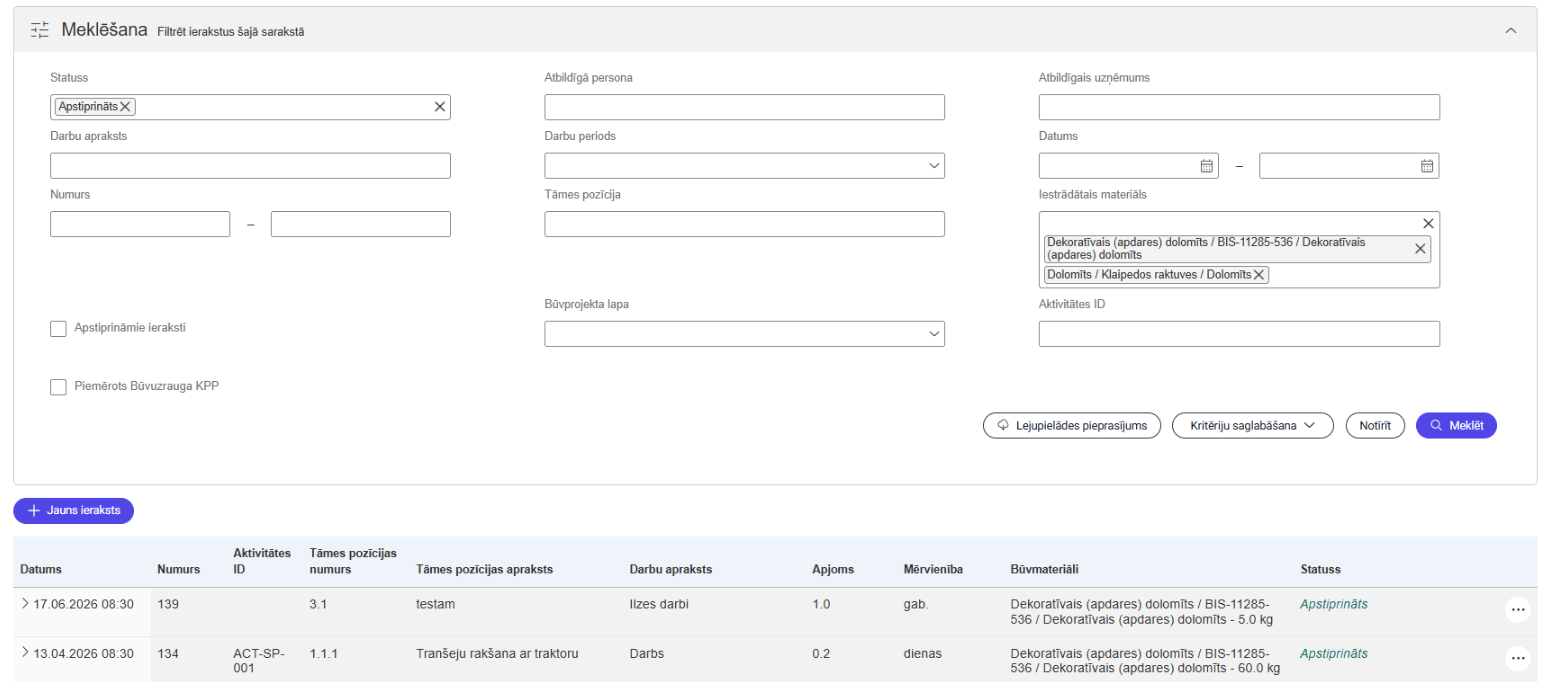Open Būvprojekta lapa dropdown
Viewport: 1547px width, 682px height.
[x=744, y=334]
